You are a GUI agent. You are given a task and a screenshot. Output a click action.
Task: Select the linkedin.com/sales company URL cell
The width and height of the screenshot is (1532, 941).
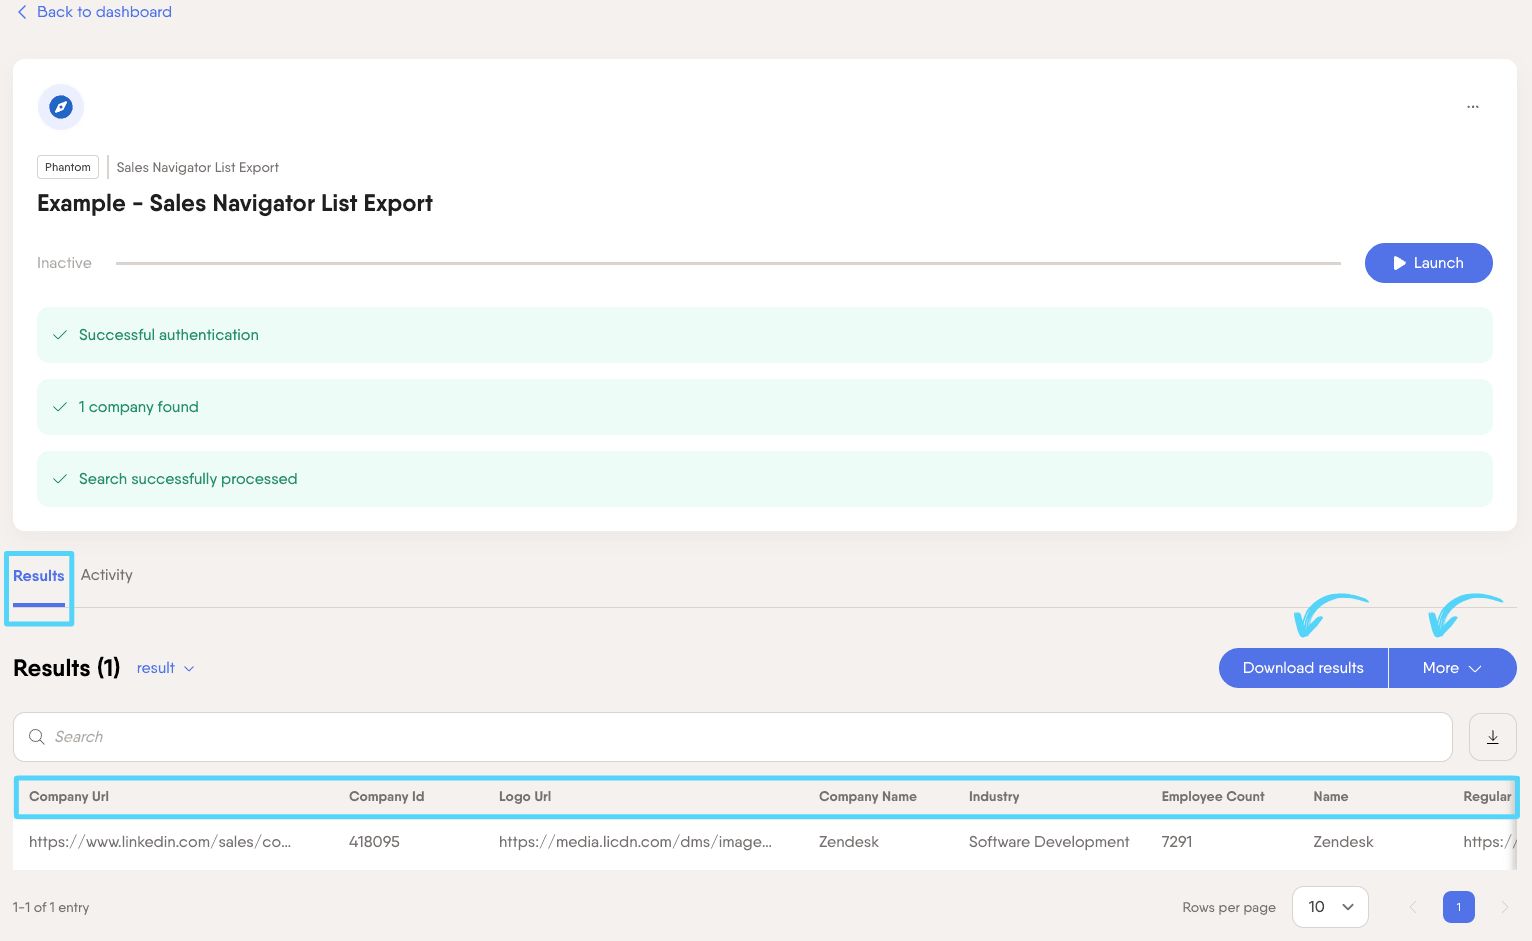tap(160, 842)
